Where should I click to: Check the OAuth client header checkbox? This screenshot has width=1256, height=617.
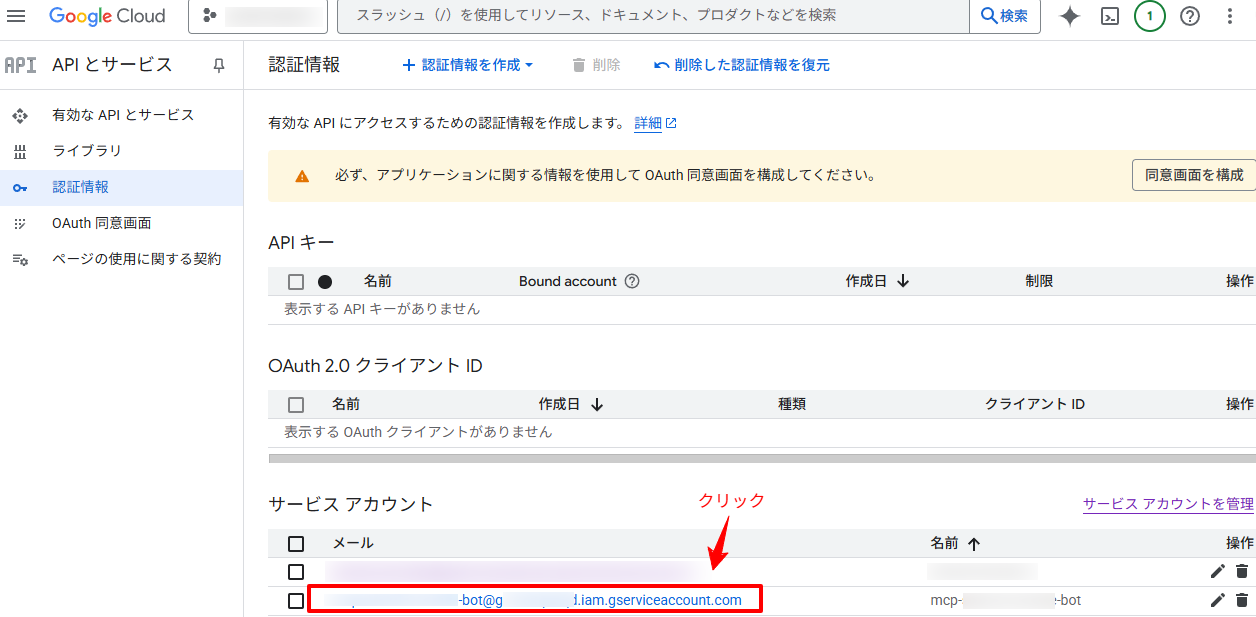(296, 405)
